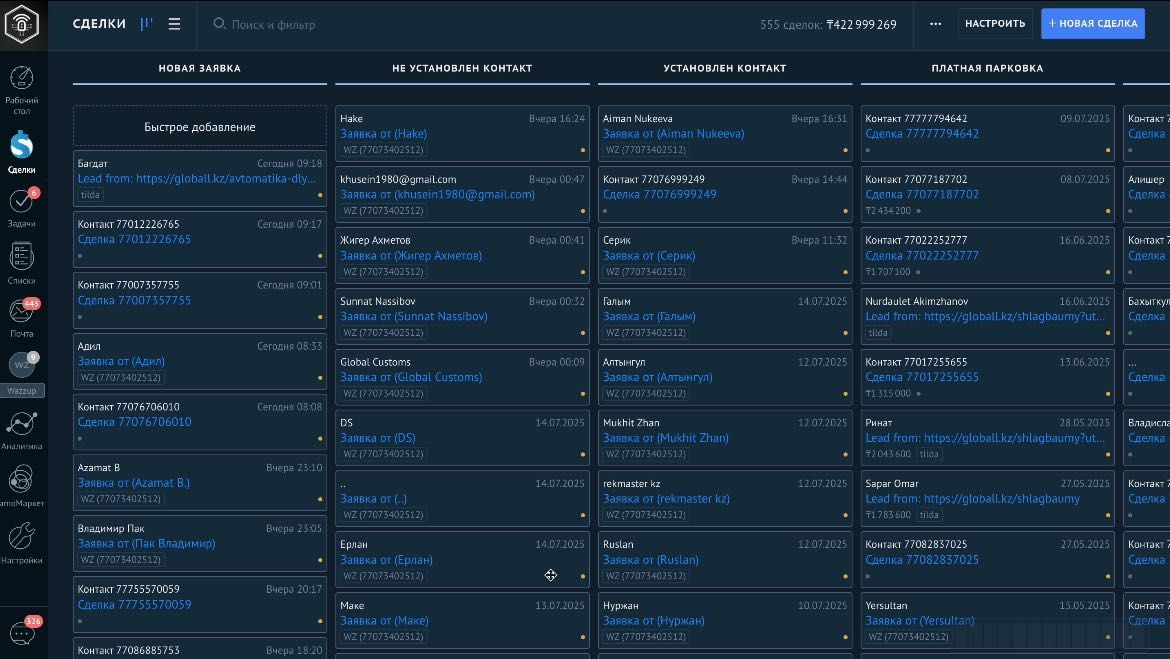Click tilda tag on Sapar Omar card
Viewport: 1170px width, 659px height.
929,515
